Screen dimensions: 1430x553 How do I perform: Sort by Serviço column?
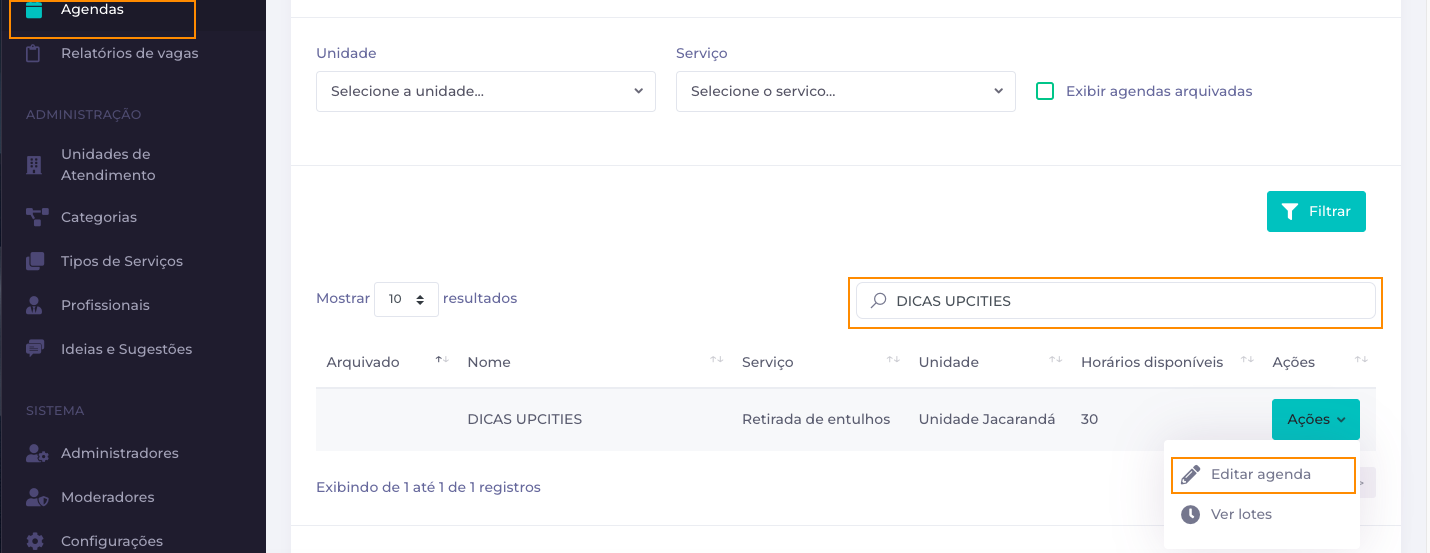coord(820,362)
